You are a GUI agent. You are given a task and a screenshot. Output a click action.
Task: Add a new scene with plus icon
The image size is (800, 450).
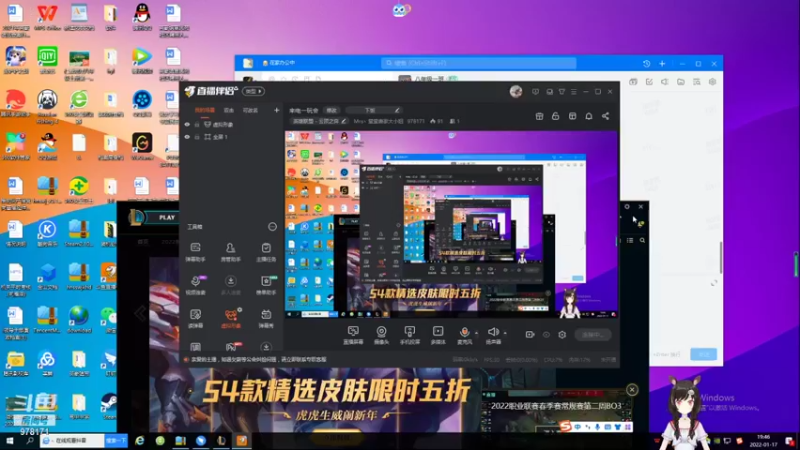pos(277,110)
